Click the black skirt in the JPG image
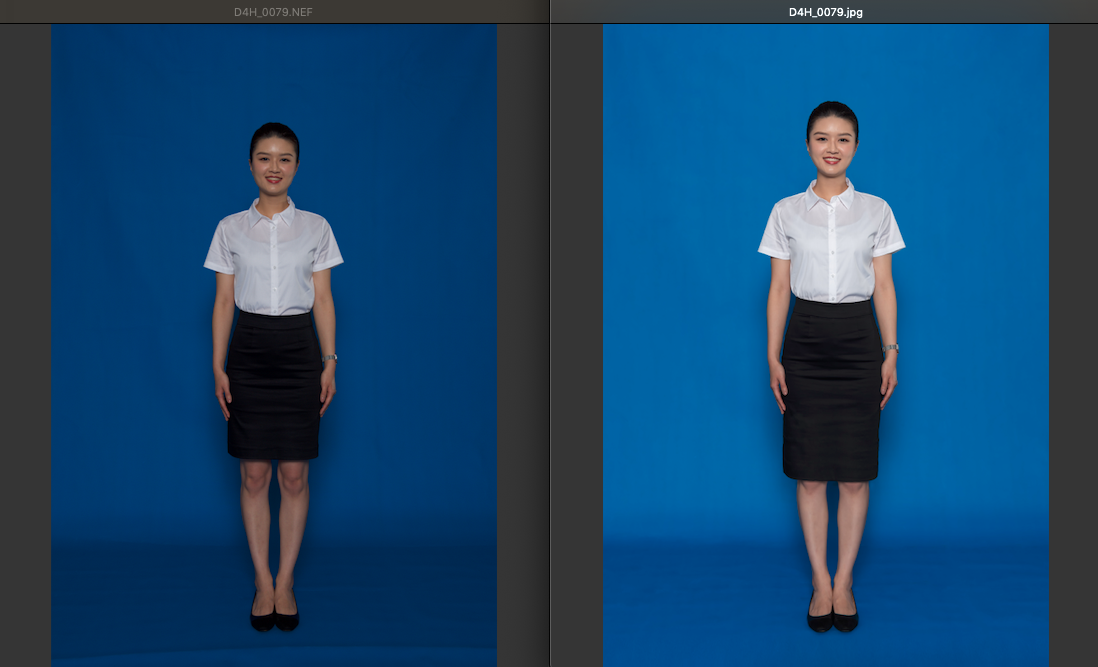1098x667 pixels. tap(831, 390)
